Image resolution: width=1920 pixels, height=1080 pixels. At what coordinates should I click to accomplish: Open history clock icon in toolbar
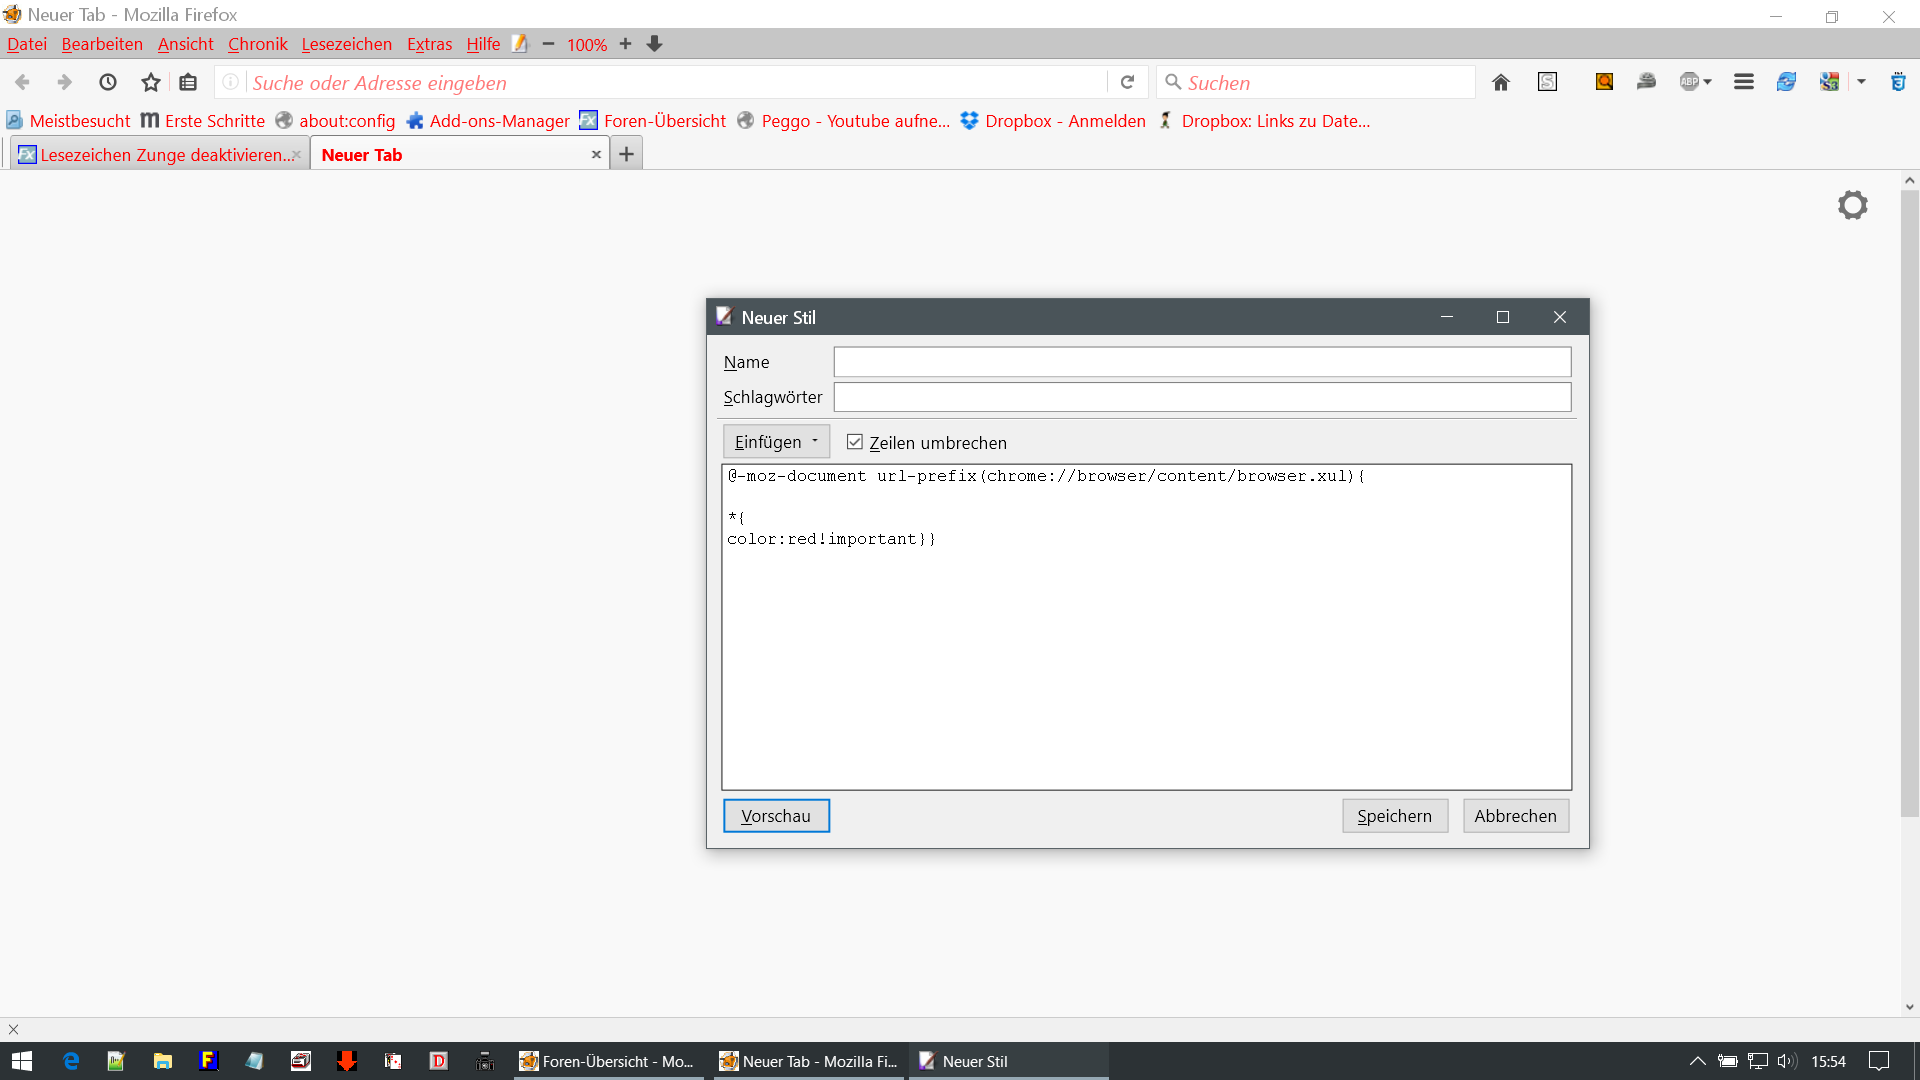(108, 83)
